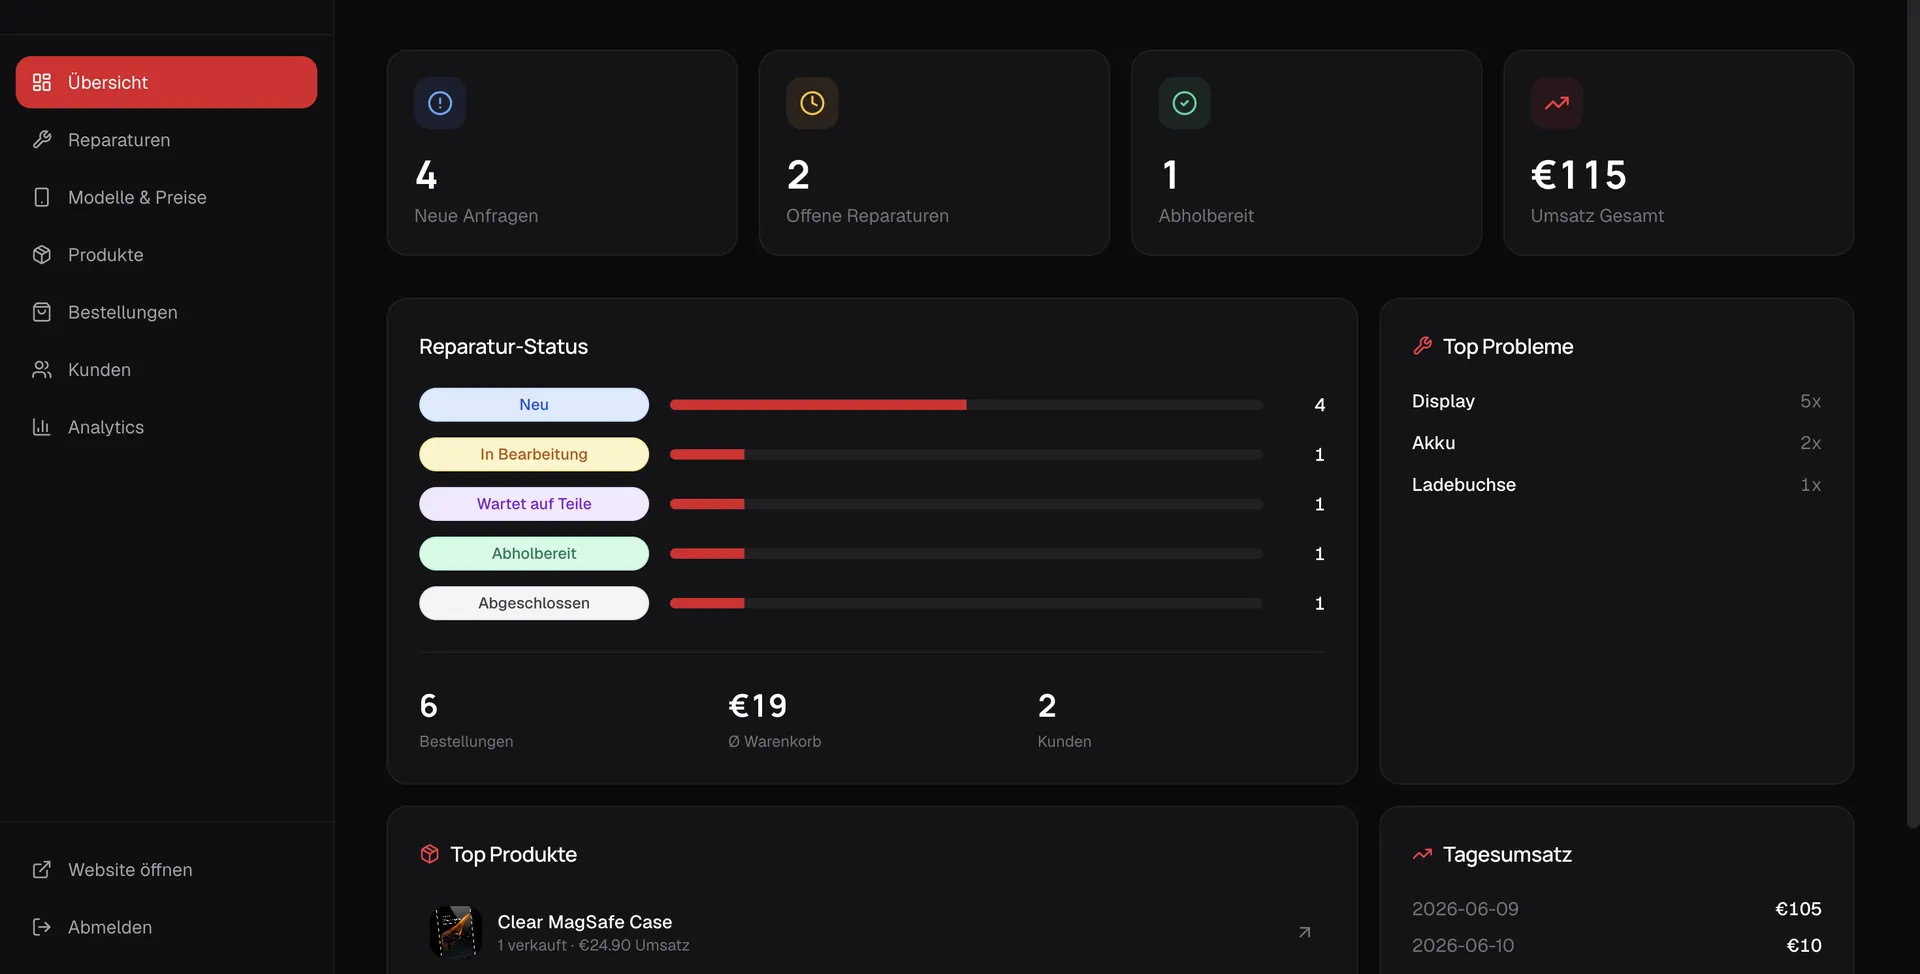Viewport: 1920px width, 974px height.
Task: Click the phone icon beside Modelle & Preise
Action: coord(42,197)
